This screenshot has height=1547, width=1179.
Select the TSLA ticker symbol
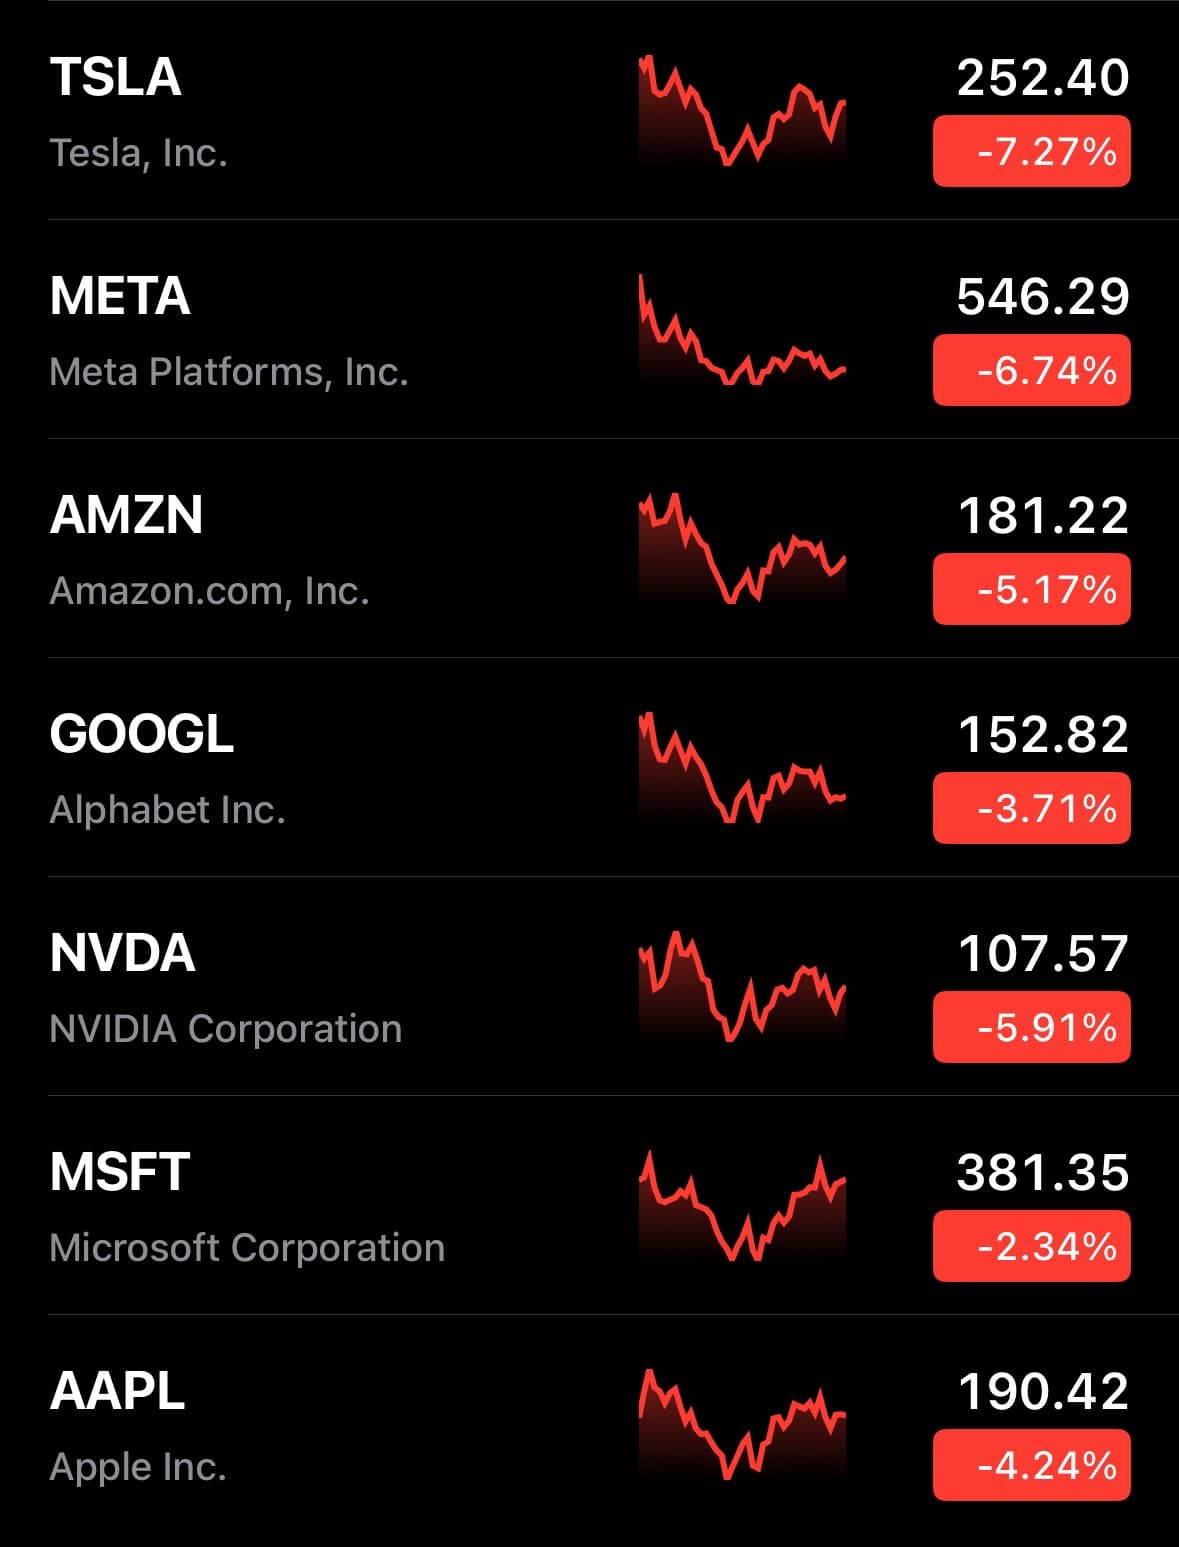[x=116, y=77]
